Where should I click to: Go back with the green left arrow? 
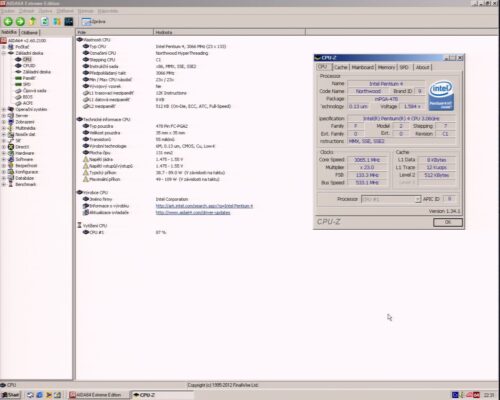8,22
